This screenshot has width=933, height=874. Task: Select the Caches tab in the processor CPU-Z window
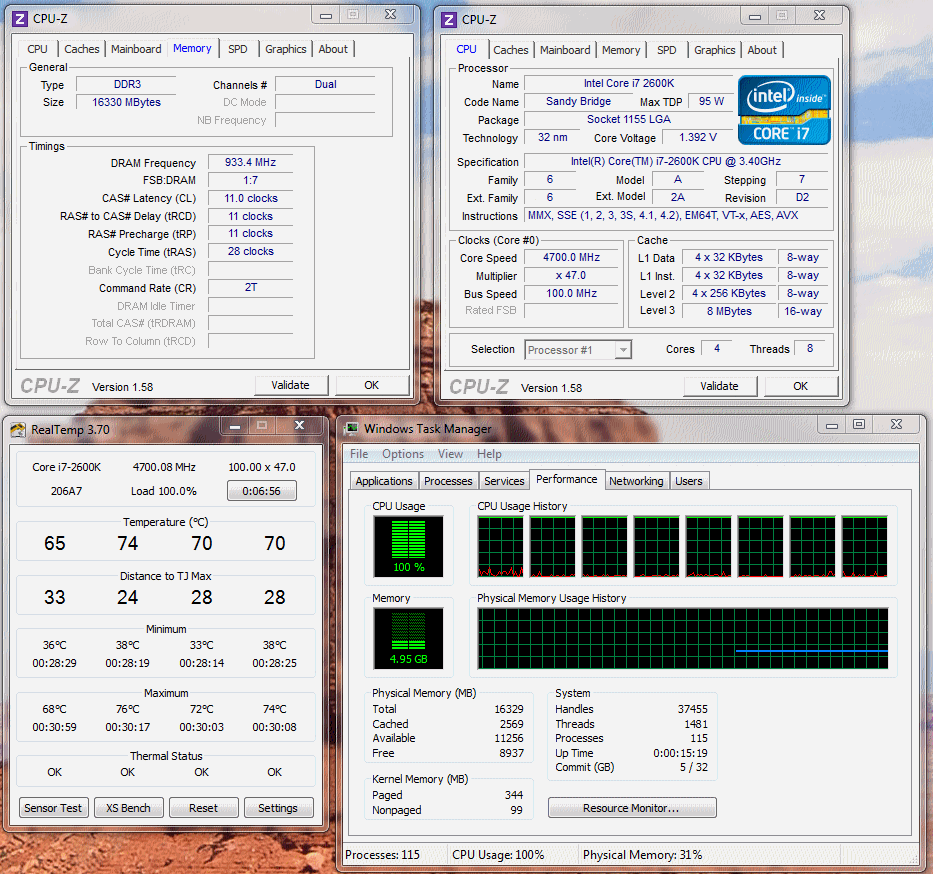click(x=511, y=50)
